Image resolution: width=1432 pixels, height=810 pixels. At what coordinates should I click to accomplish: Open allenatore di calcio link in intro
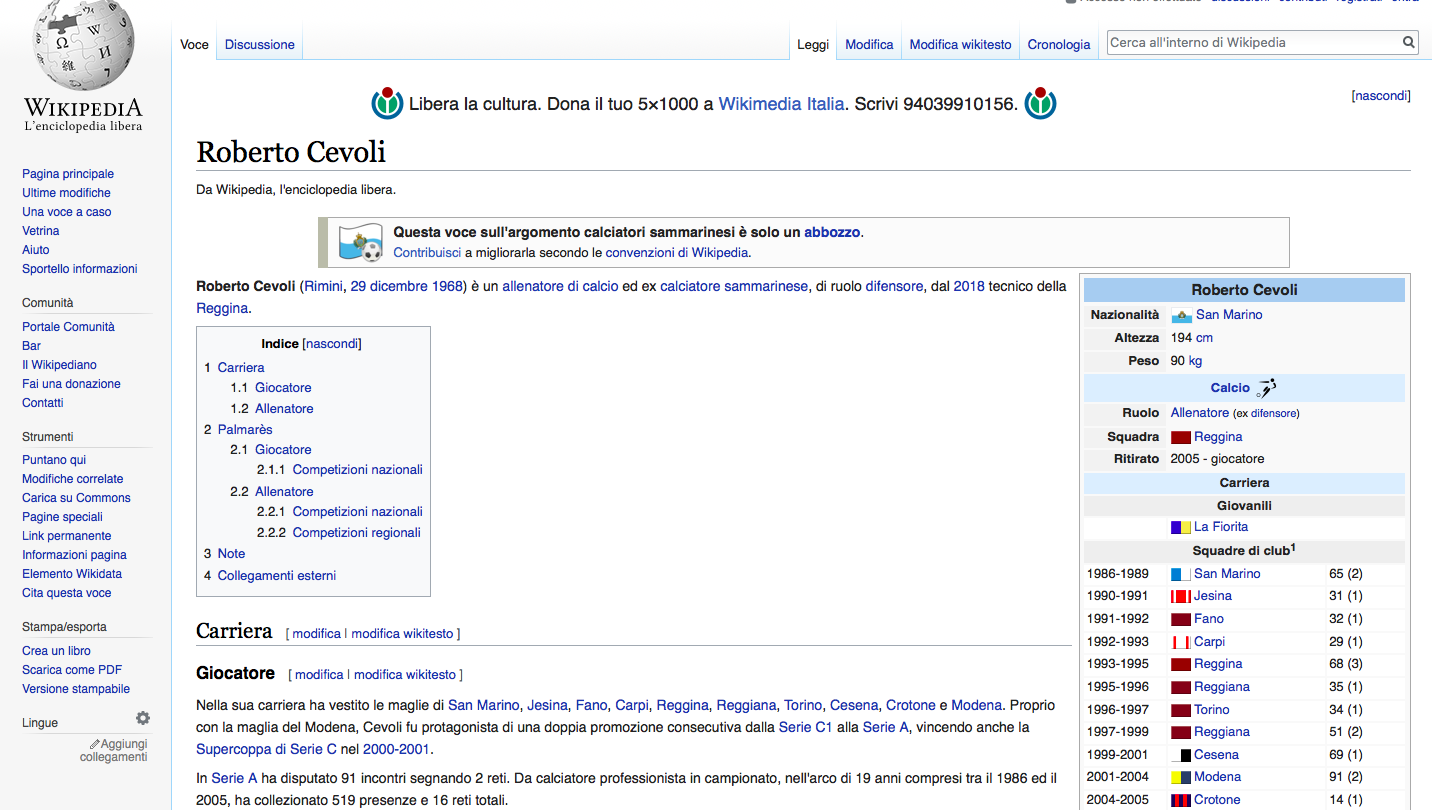point(560,286)
